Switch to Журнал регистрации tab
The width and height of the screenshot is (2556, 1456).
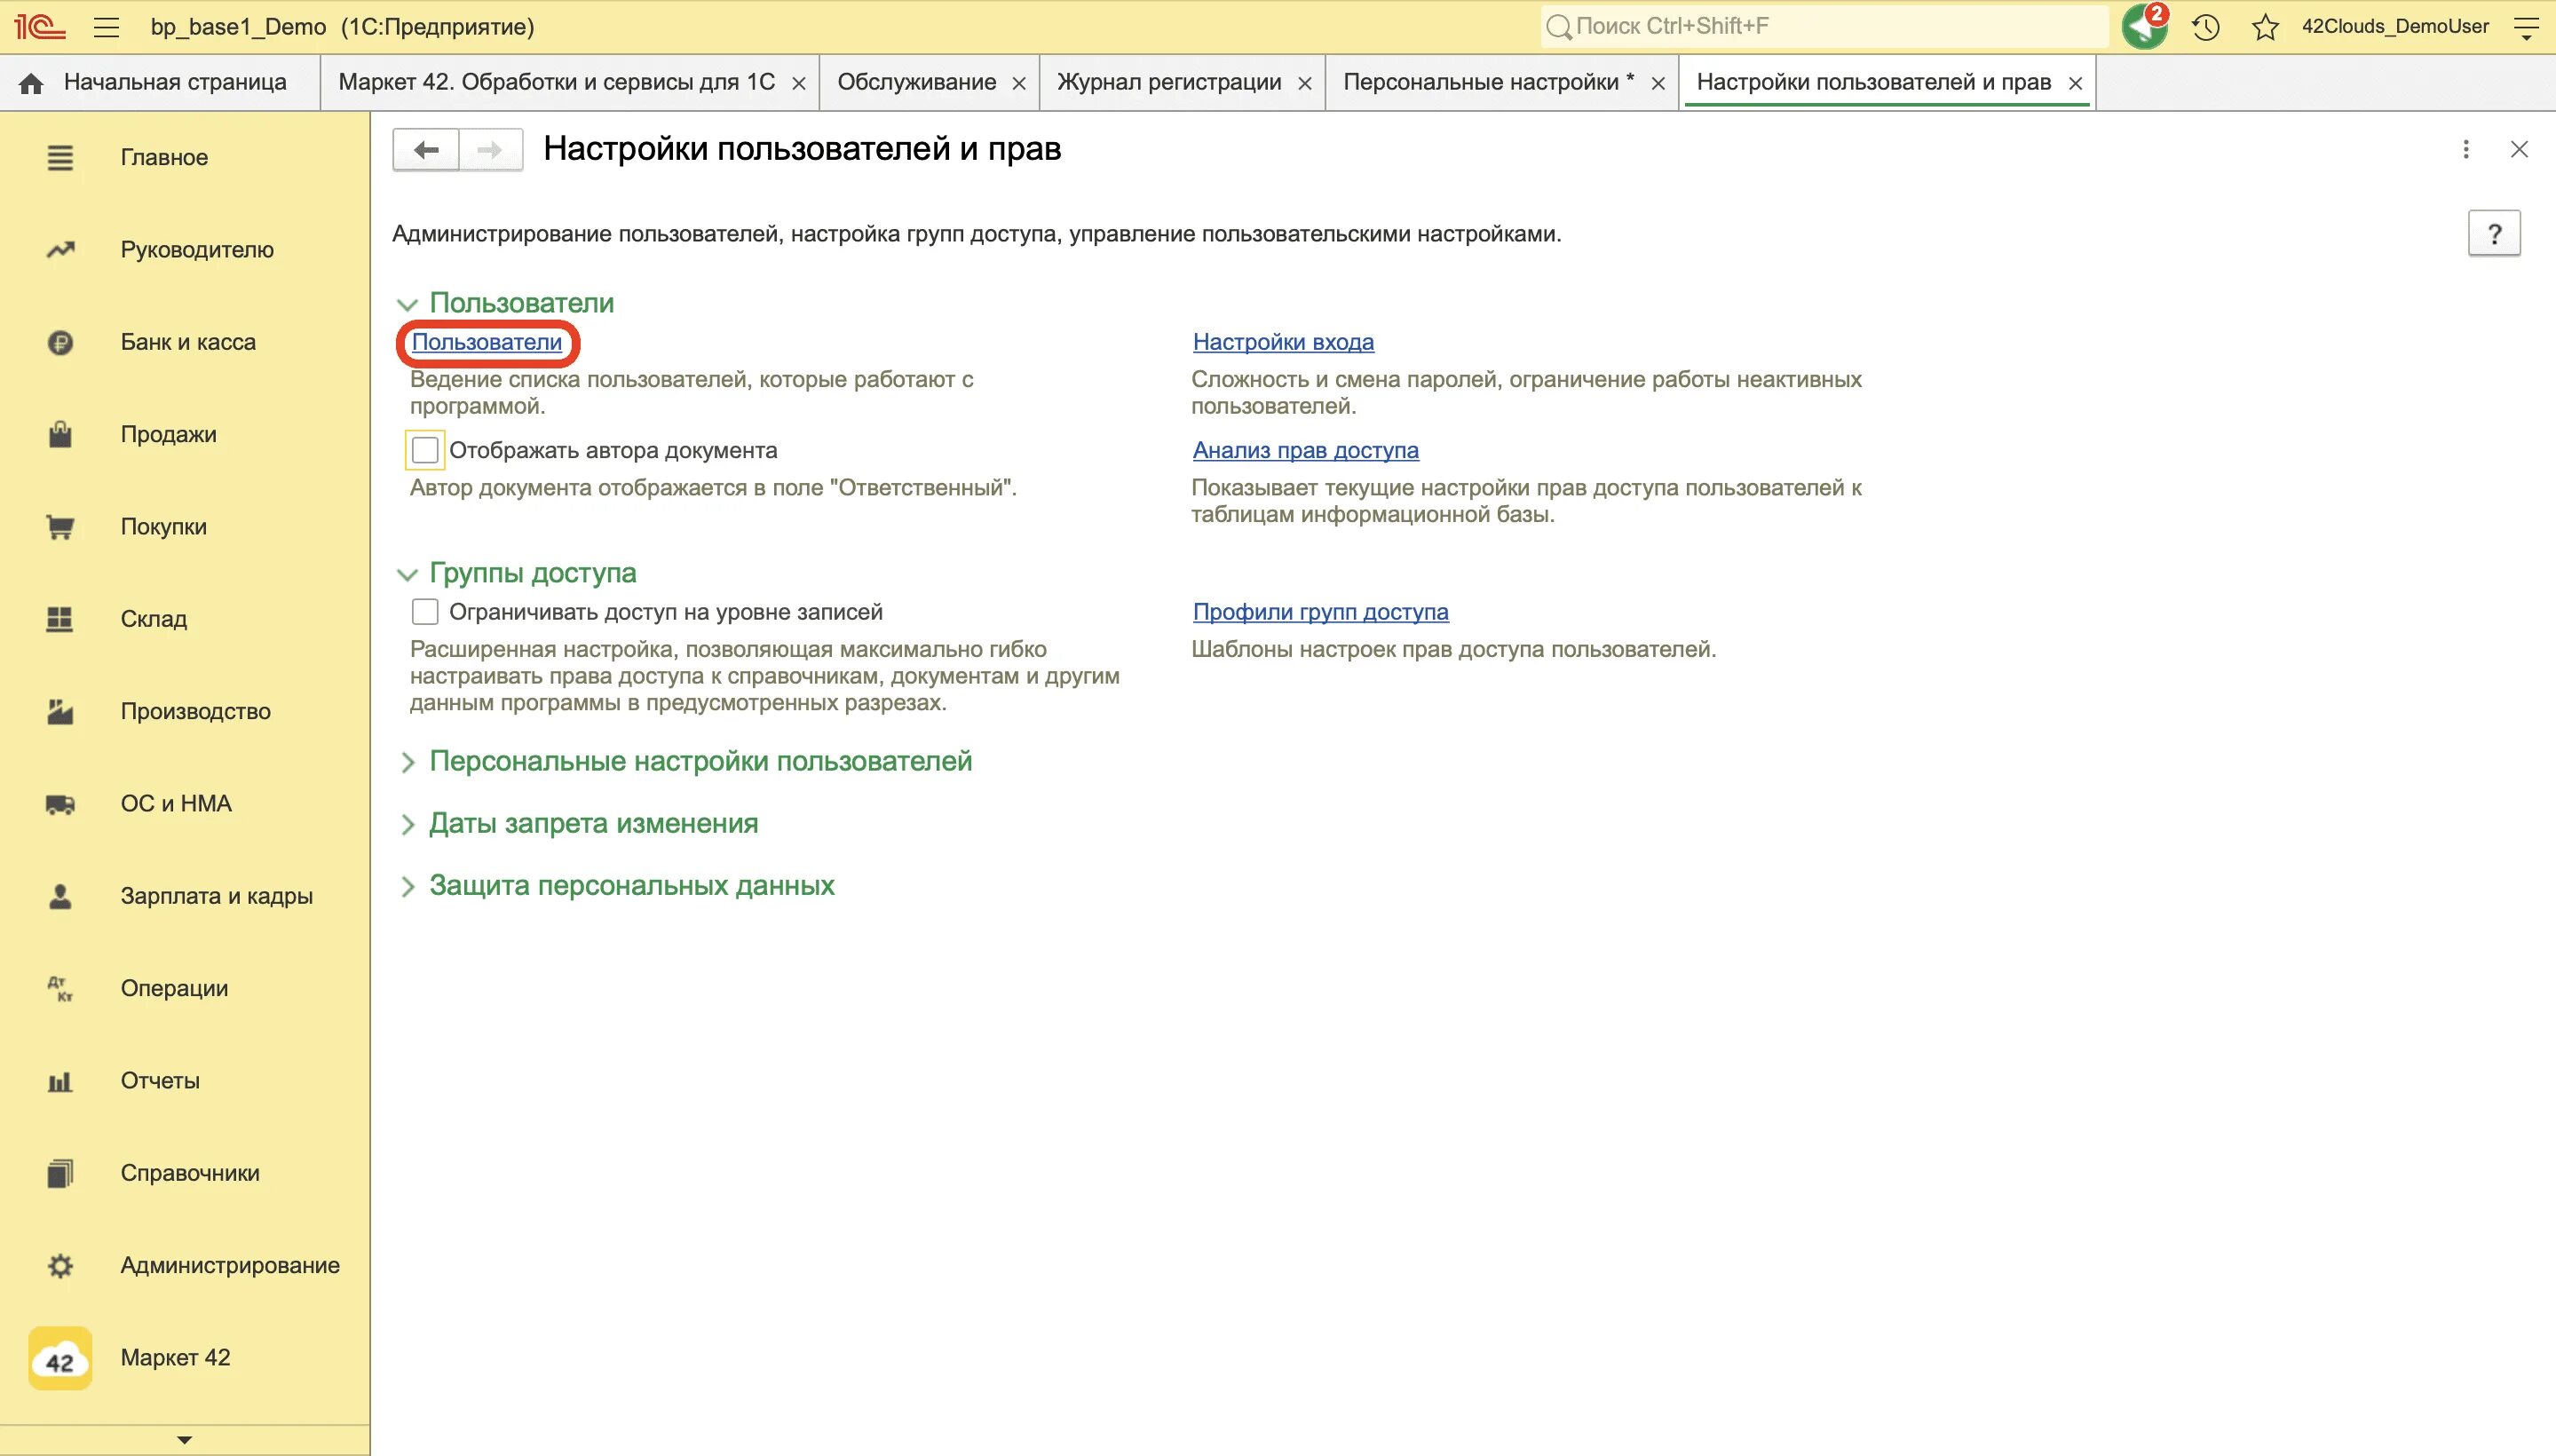coord(1168,83)
